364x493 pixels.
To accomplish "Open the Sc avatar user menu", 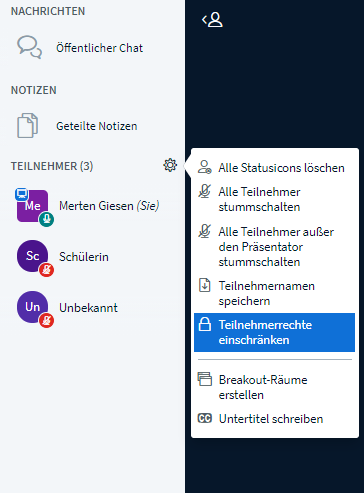I will (33, 256).
